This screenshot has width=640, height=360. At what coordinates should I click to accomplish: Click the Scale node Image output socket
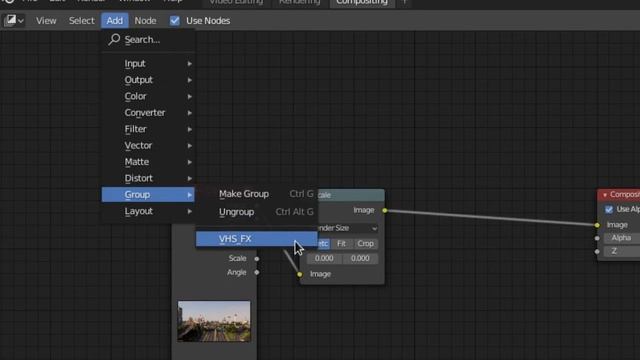[x=385, y=211]
